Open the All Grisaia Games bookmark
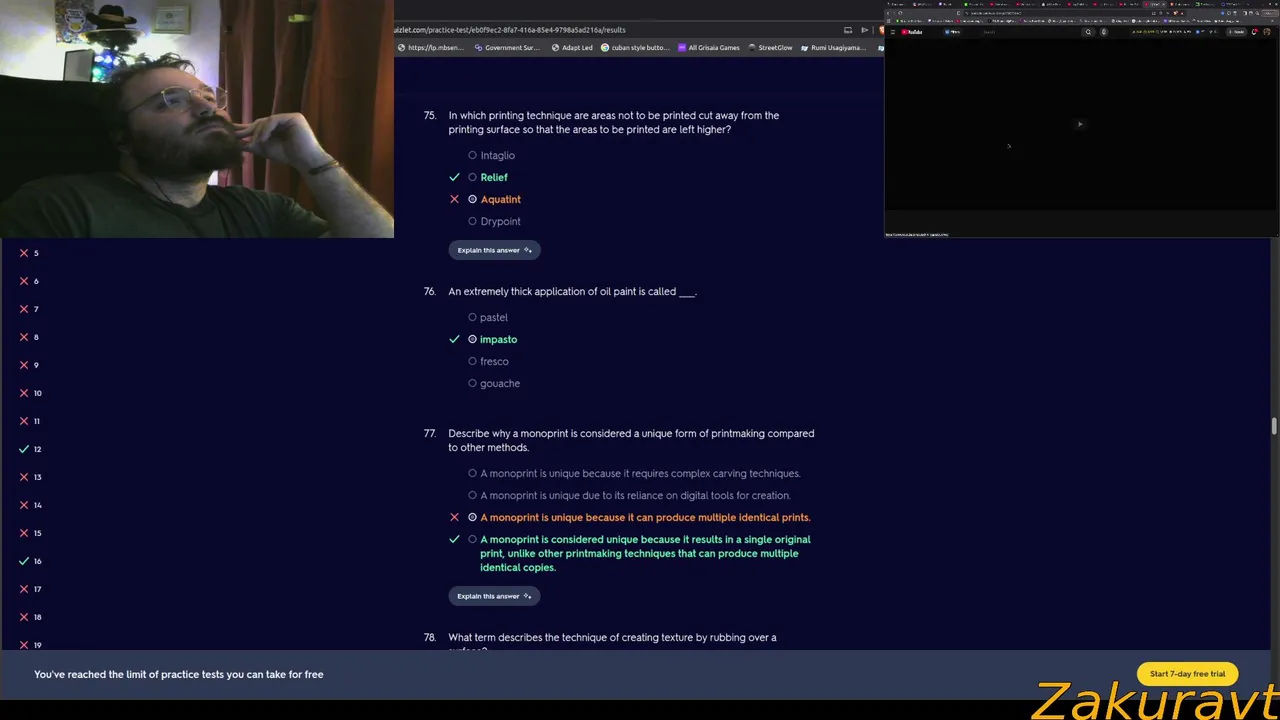Screen dimensions: 1280x720 click(x=708, y=48)
